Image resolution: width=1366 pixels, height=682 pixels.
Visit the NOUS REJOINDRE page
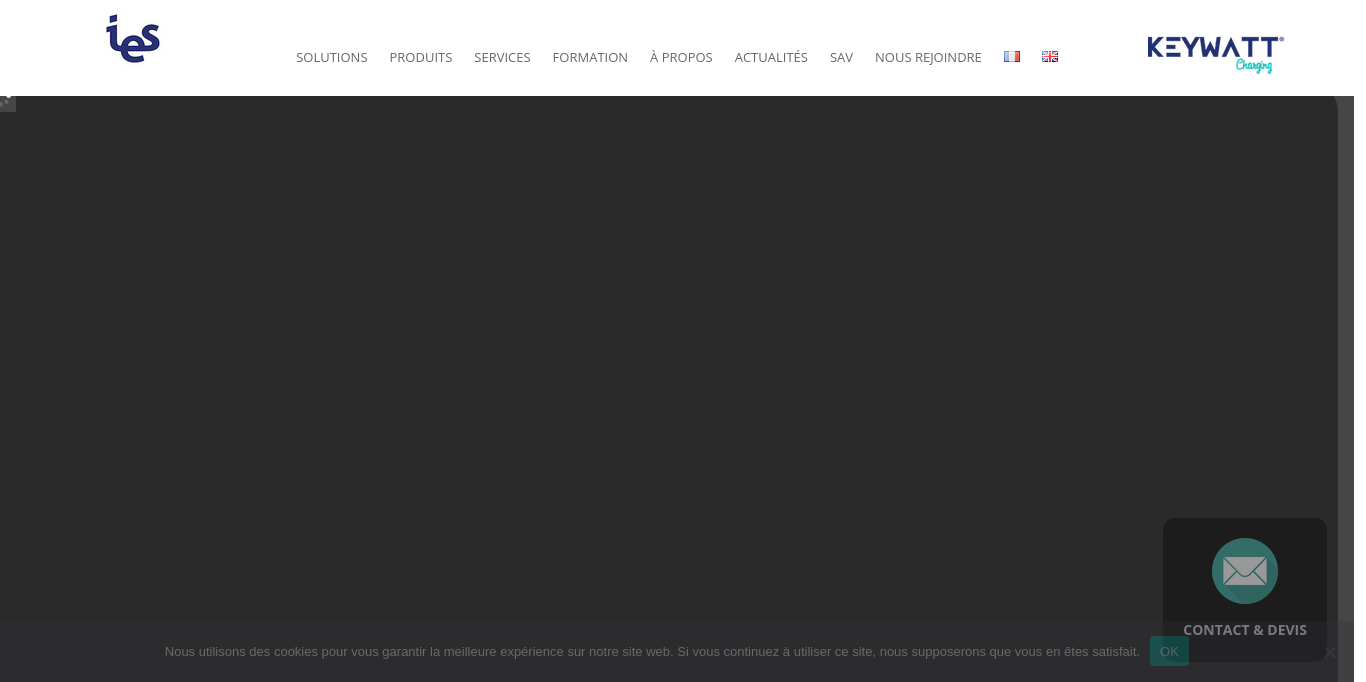pyautogui.click(x=928, y=58)
